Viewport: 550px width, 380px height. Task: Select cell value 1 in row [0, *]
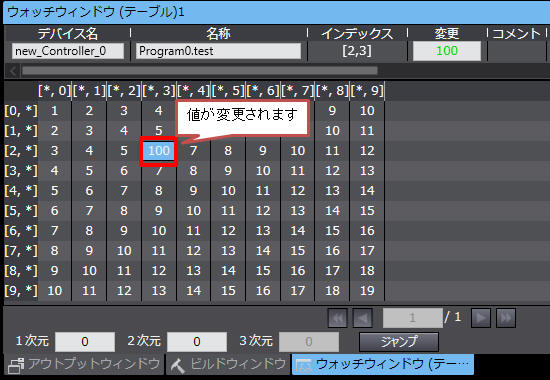click(x=54, y=111)
